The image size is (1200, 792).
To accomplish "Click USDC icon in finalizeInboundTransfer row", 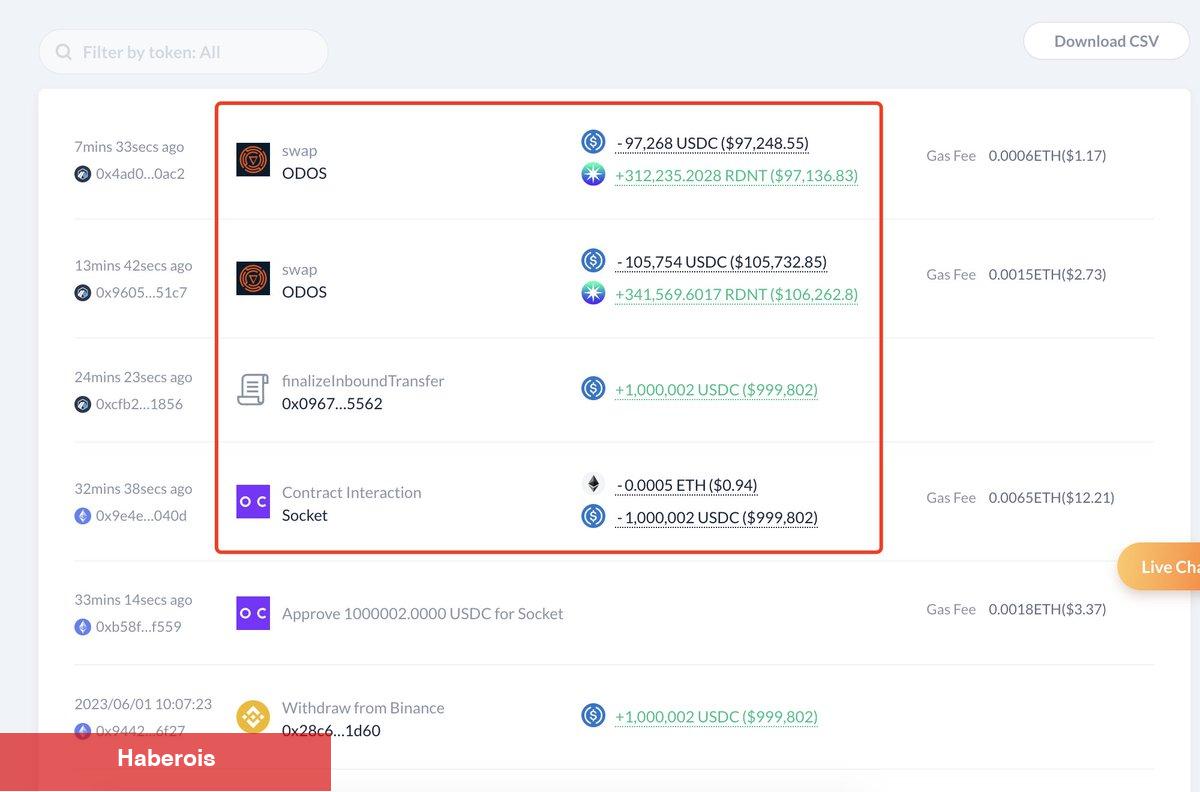I will pyautogui.click(x=593, y=388).
